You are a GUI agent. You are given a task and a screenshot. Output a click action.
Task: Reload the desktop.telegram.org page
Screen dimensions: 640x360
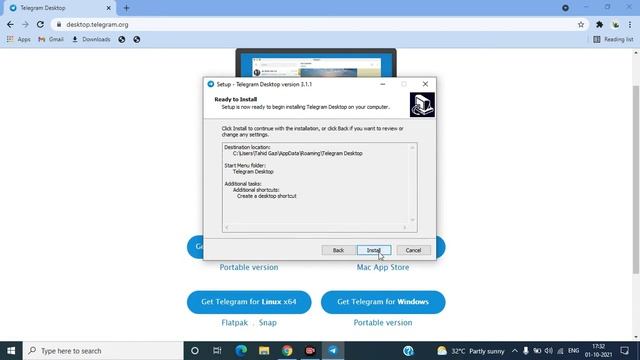(40, 24)
